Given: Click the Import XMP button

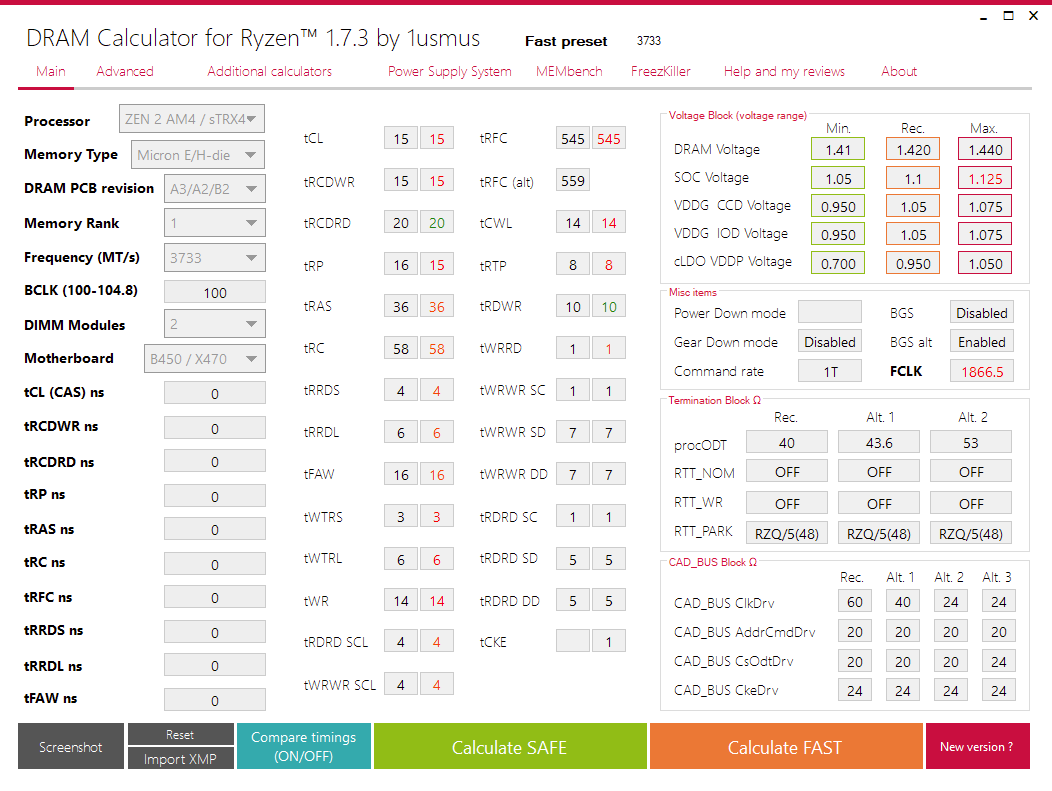Looking at the screenshot, I should (180, 759).
